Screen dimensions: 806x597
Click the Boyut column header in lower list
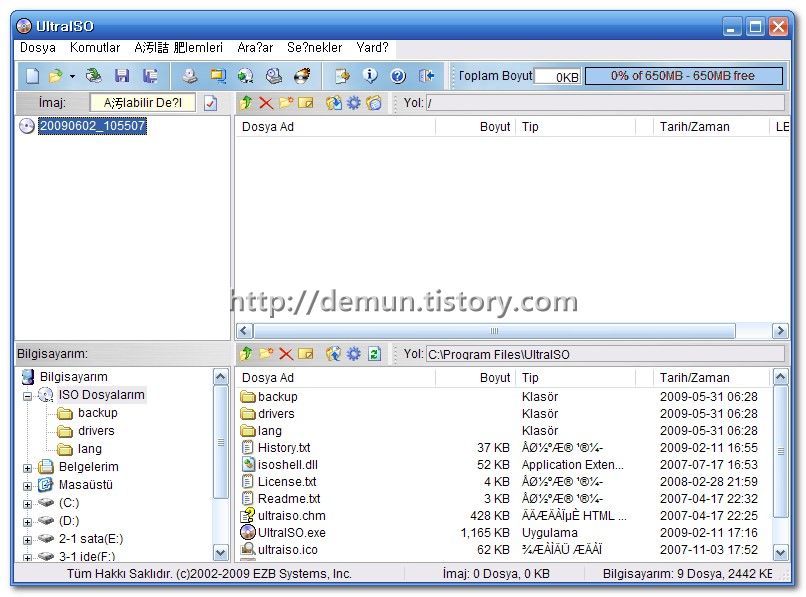(494, 378)
